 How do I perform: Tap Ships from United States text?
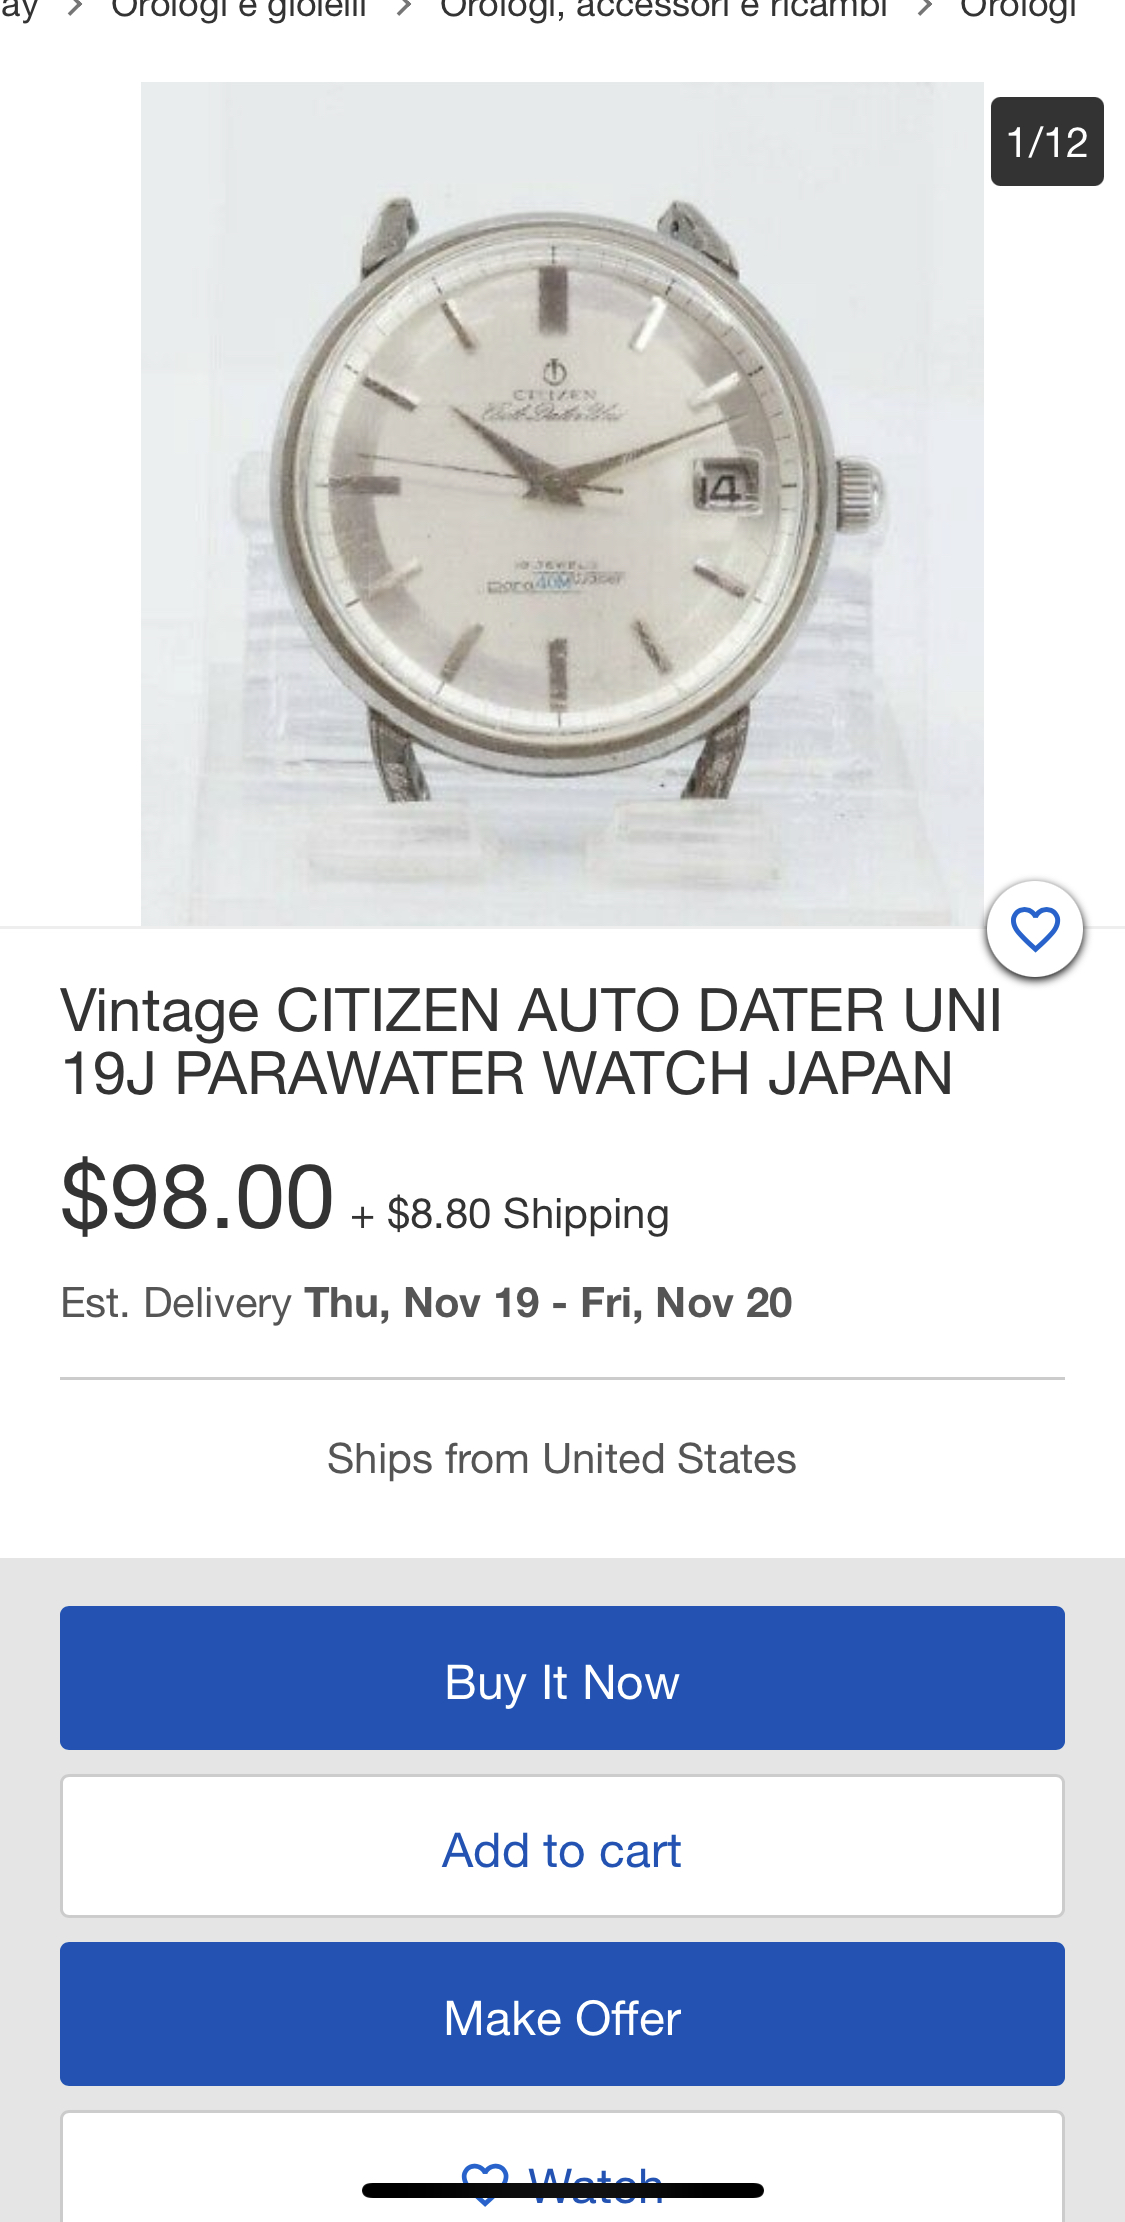pyautogui.click(x=562, y=1459)
